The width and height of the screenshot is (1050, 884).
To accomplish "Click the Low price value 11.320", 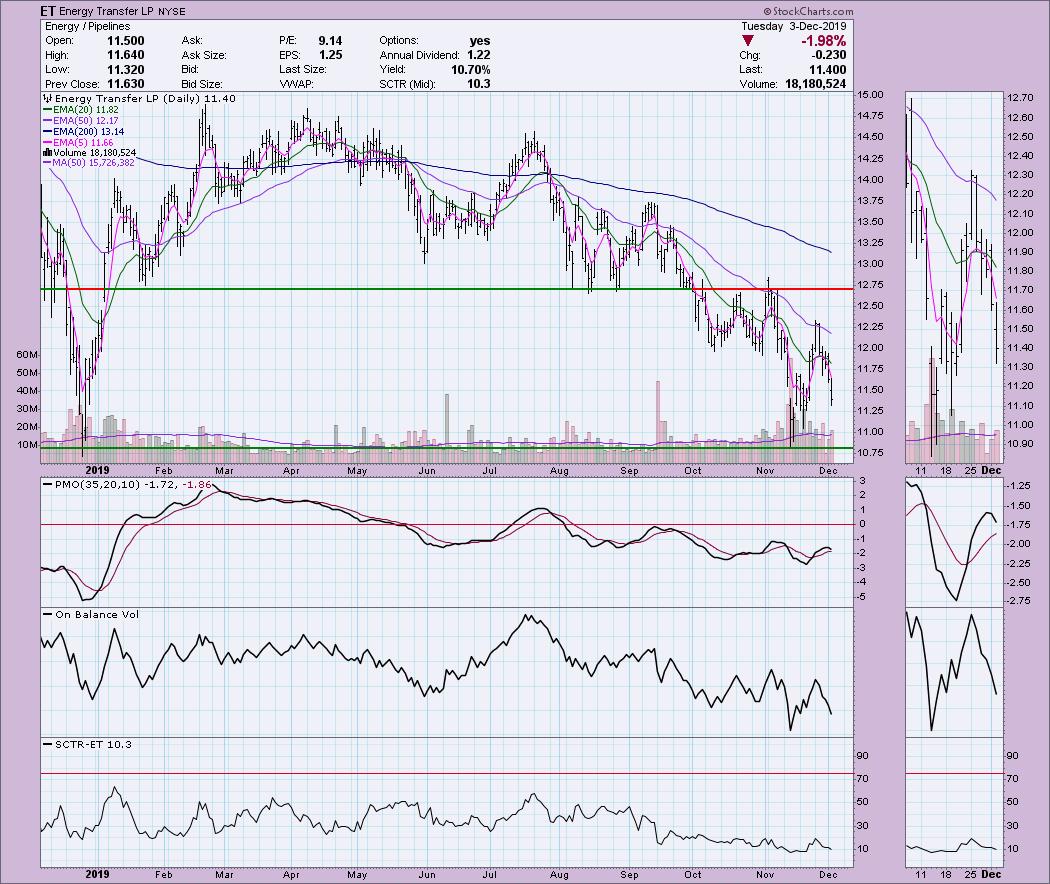I will pos(125,70).
